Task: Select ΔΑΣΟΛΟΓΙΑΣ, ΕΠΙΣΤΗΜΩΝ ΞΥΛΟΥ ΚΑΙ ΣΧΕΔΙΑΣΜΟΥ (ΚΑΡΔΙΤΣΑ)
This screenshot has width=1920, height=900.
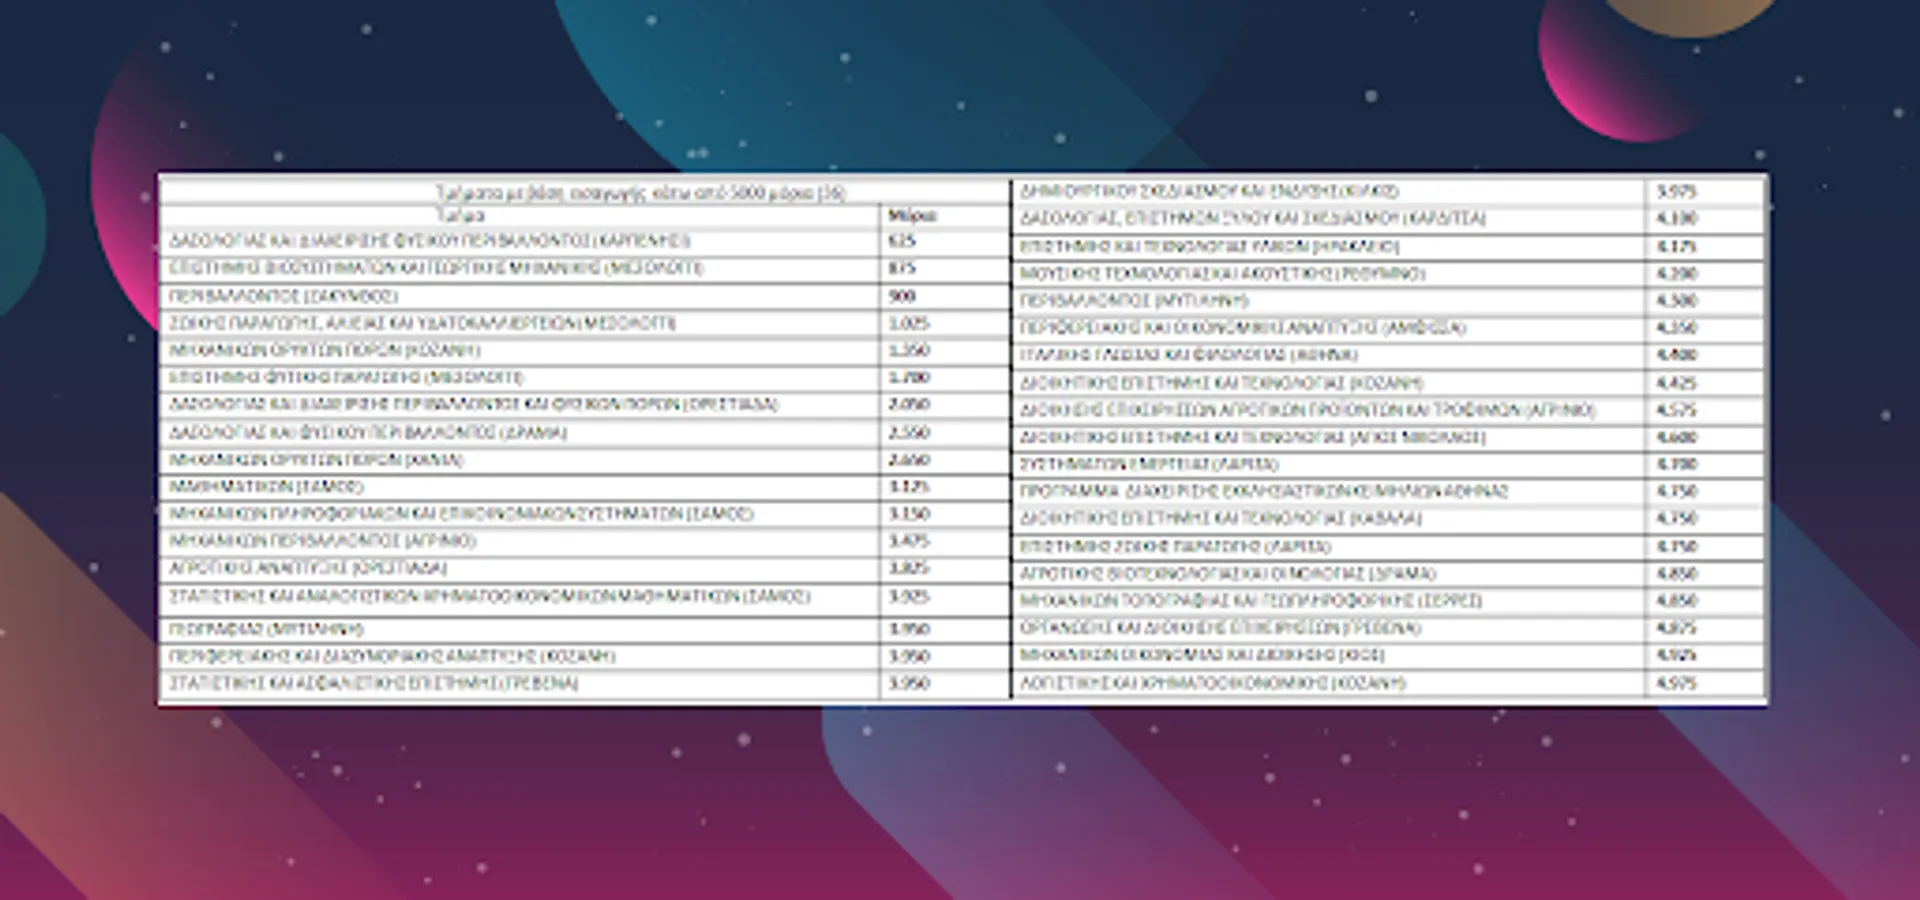Action: pos(1253,218)
